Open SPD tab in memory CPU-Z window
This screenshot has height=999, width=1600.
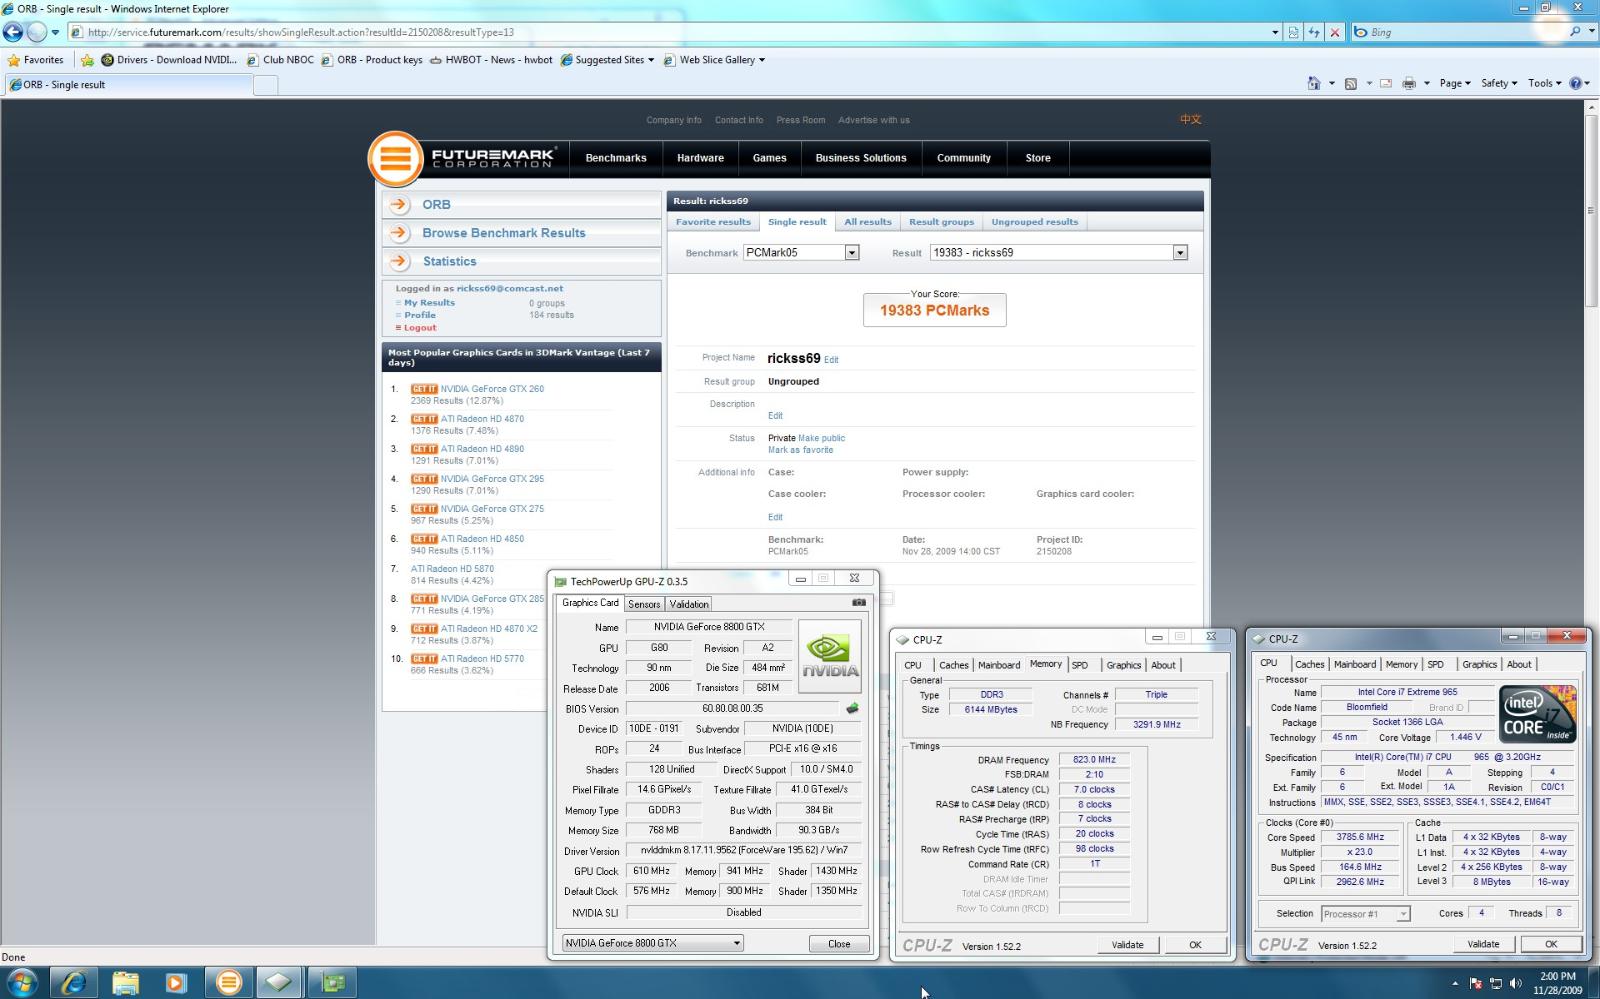pyautogui.click(x=1080, y=665)
